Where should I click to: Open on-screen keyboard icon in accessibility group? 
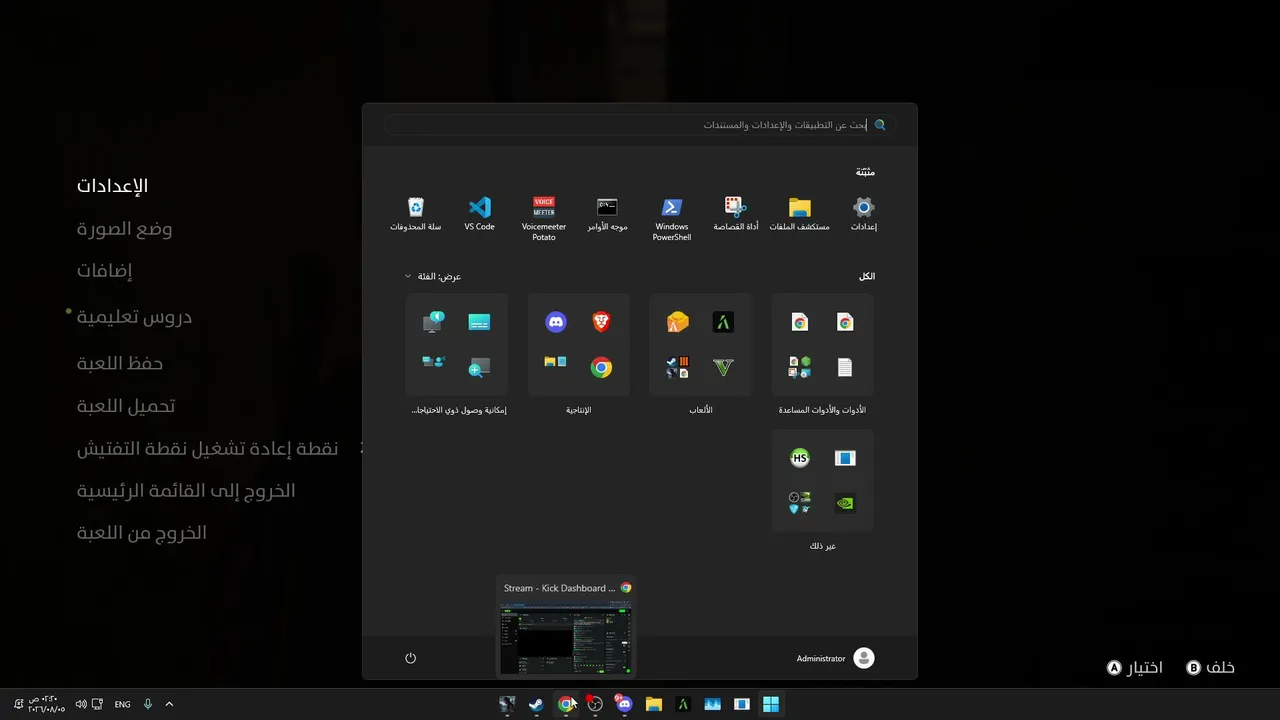click(479, 322)
